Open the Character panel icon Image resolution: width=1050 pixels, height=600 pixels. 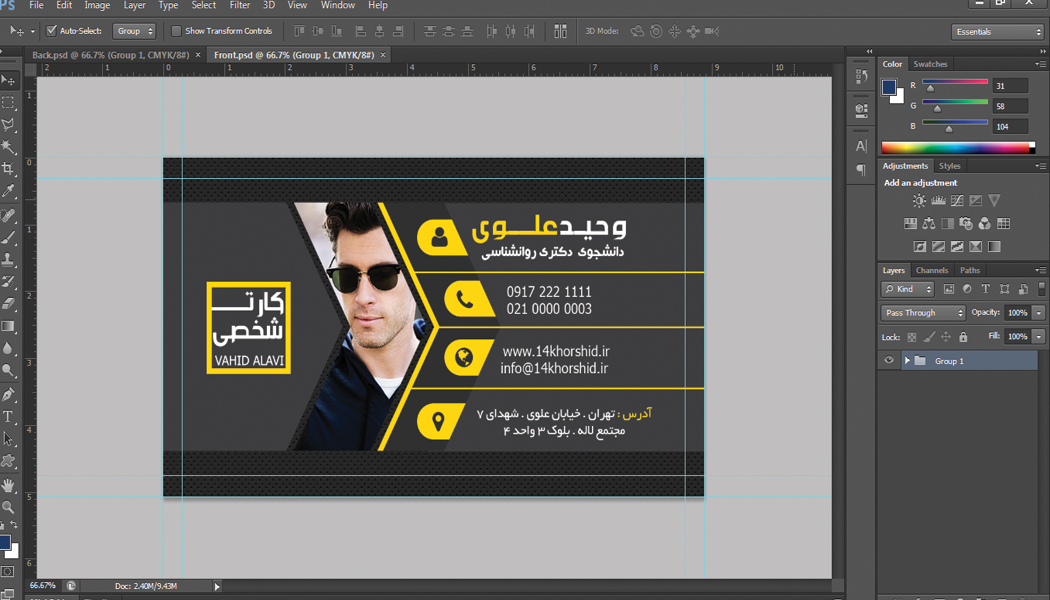point(861,146)
